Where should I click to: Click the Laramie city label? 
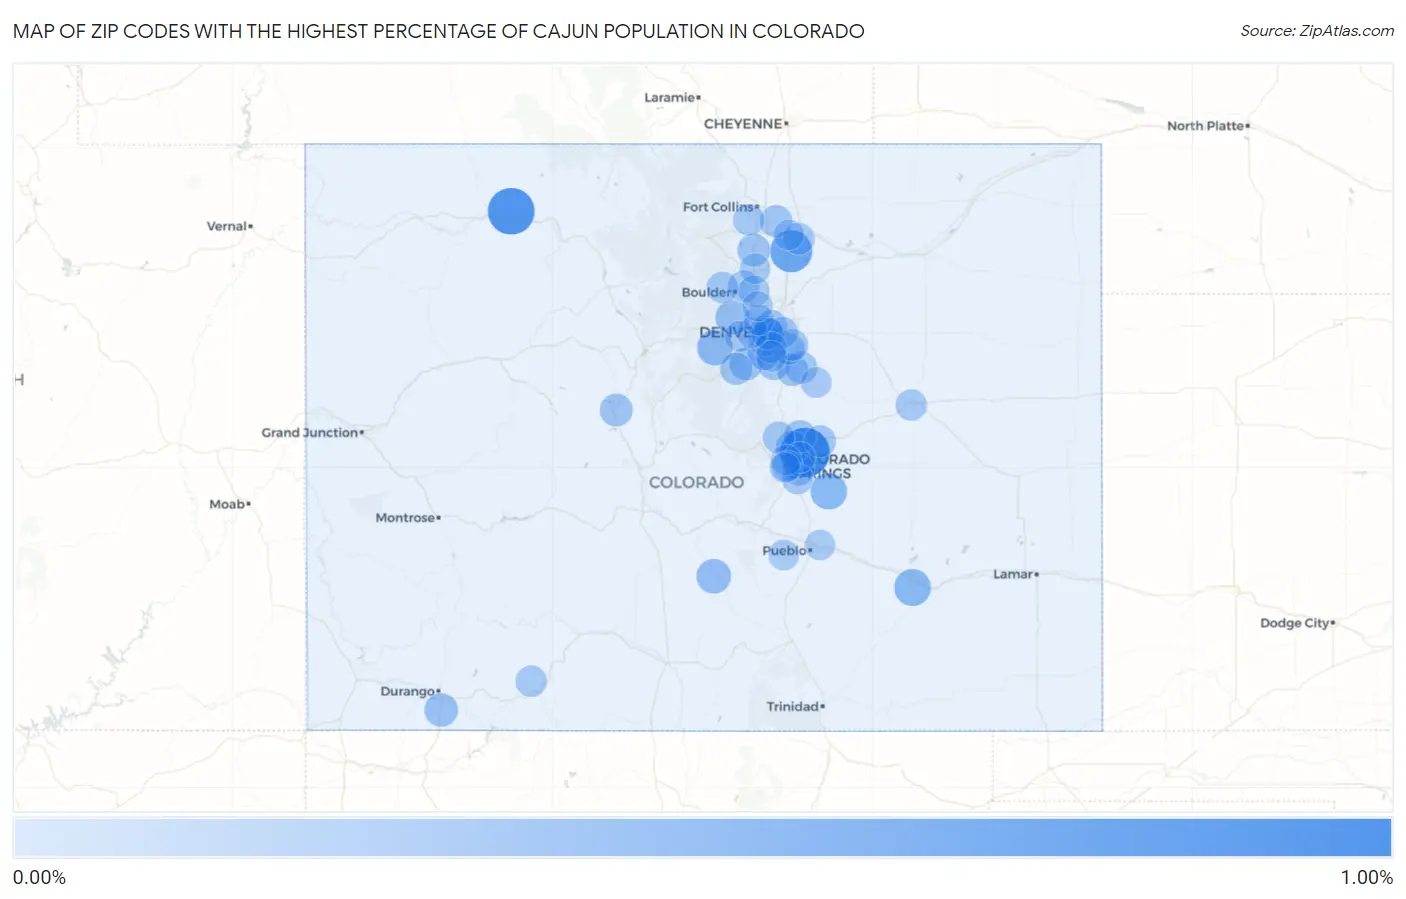point(672,97)
